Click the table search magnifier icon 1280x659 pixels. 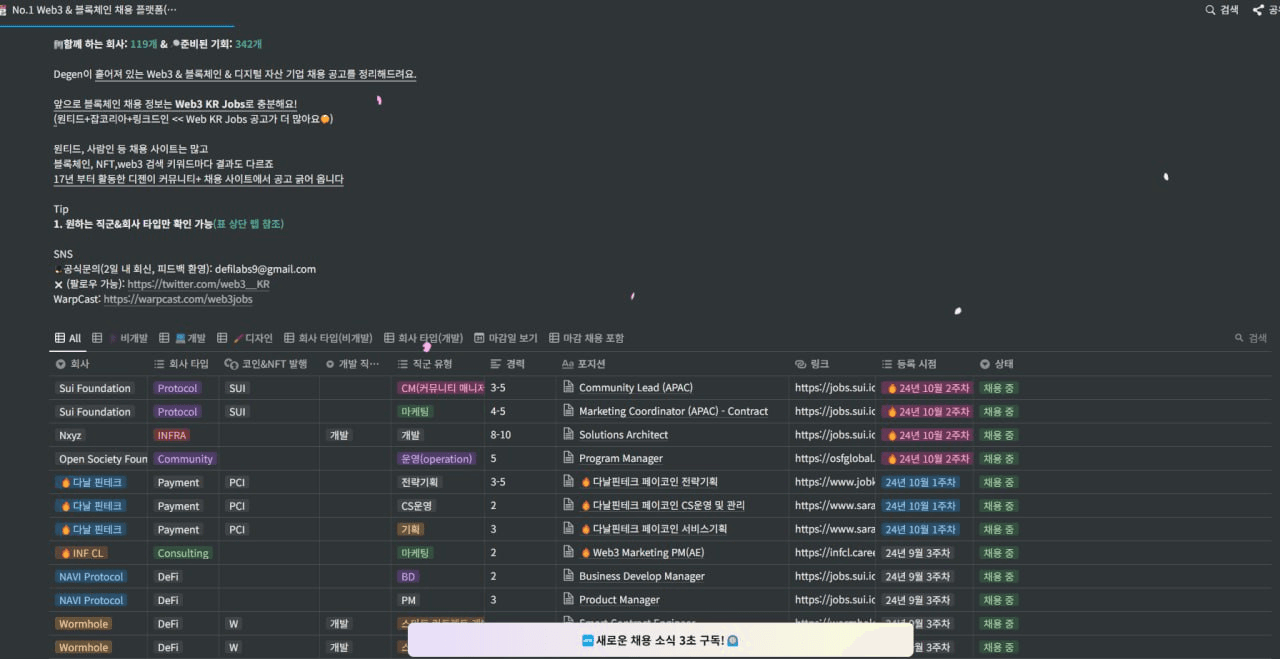(1239, 338)
